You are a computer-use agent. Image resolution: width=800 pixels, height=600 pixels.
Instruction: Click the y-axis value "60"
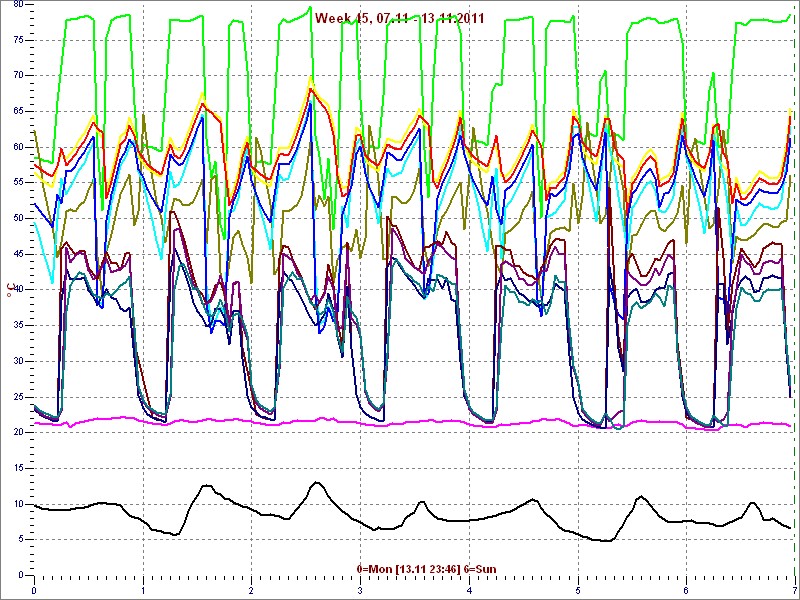(18, 147)
